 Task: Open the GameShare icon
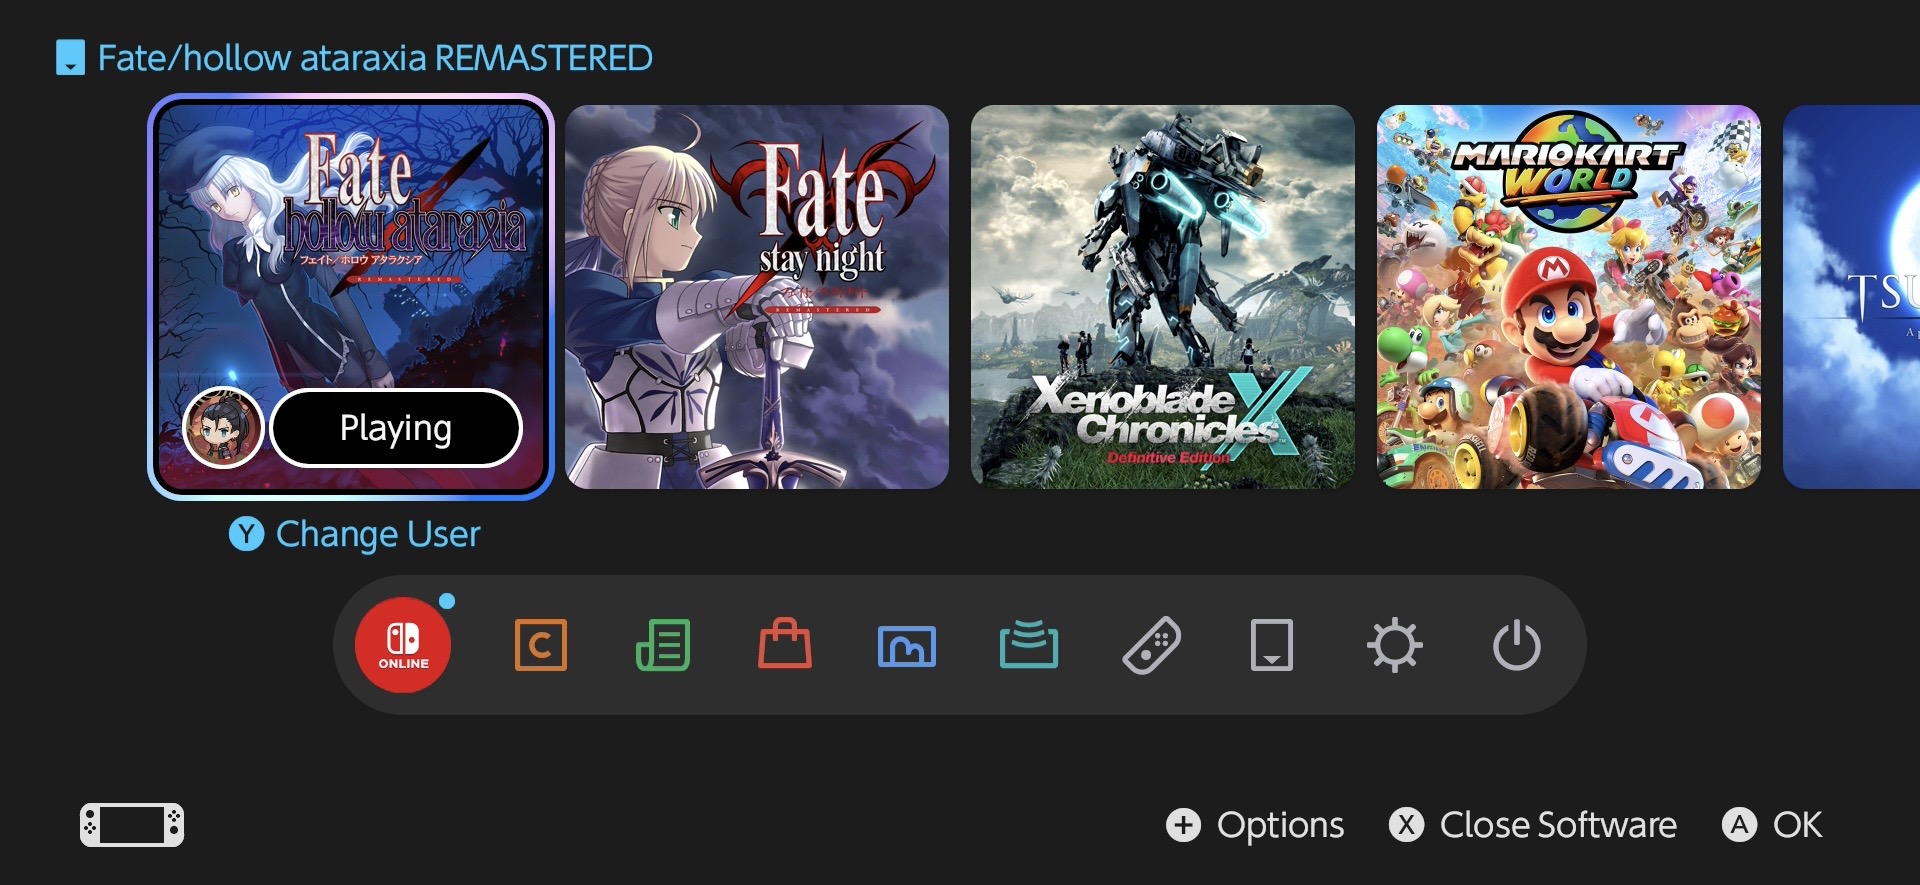tap(1029, 645)
